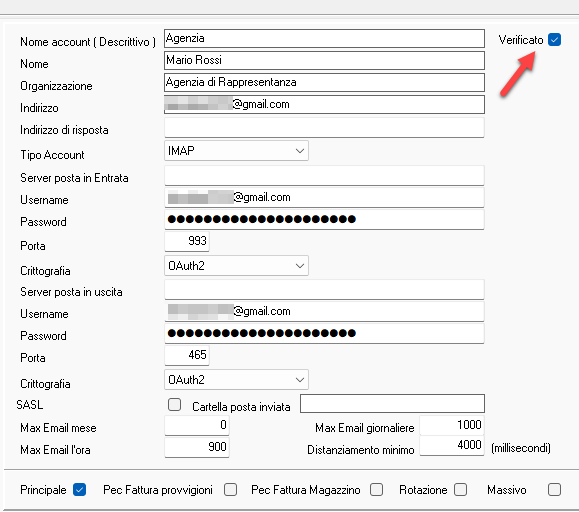This screenshot has height=512, width=579.
Task: Check the Massivo option
Action: pos(554,489)
